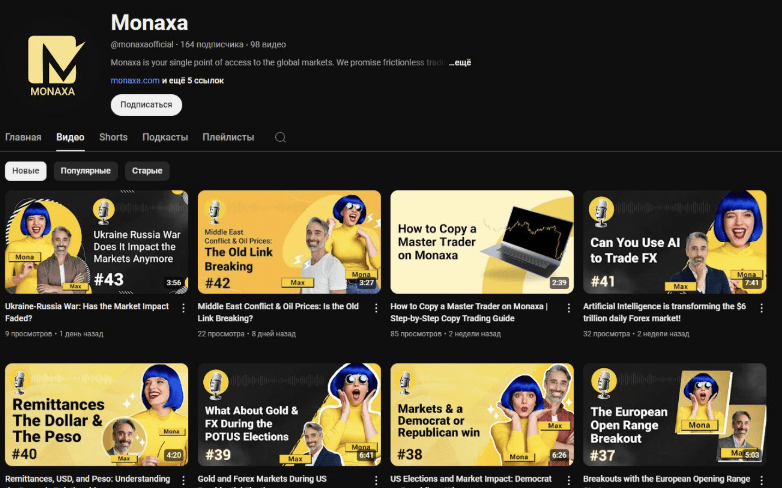Switch to the Shorts tab

[113, 137]
